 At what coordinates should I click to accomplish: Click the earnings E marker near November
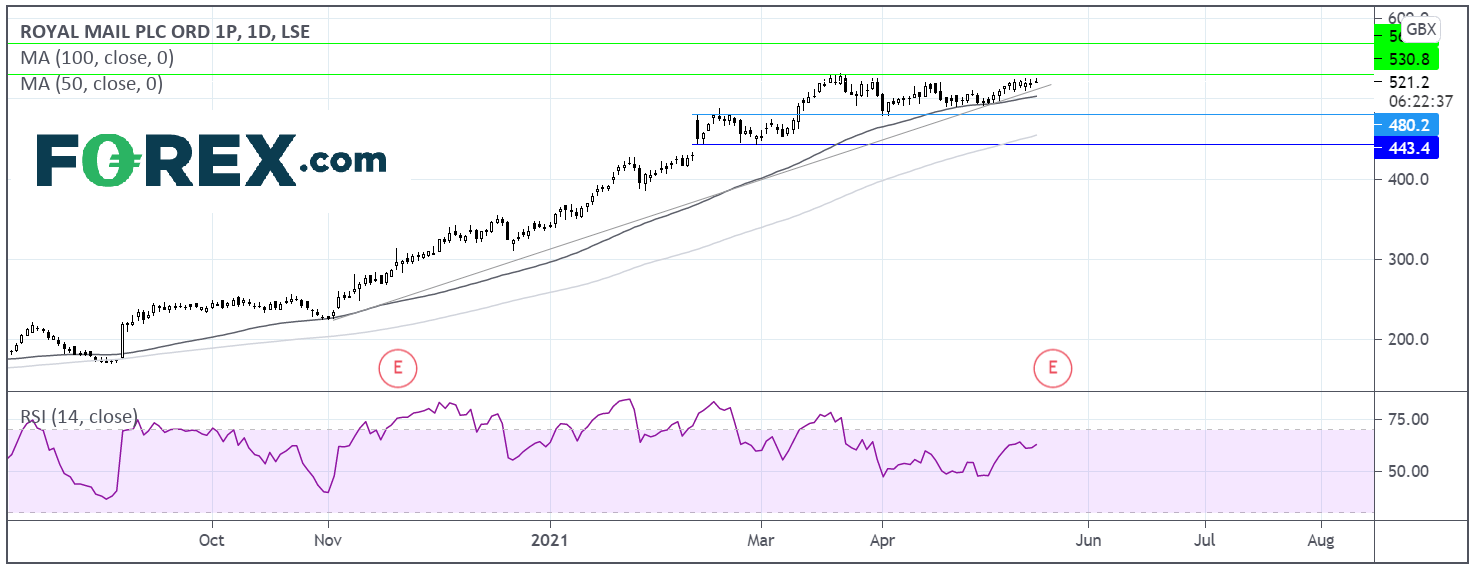click(397, 368)
